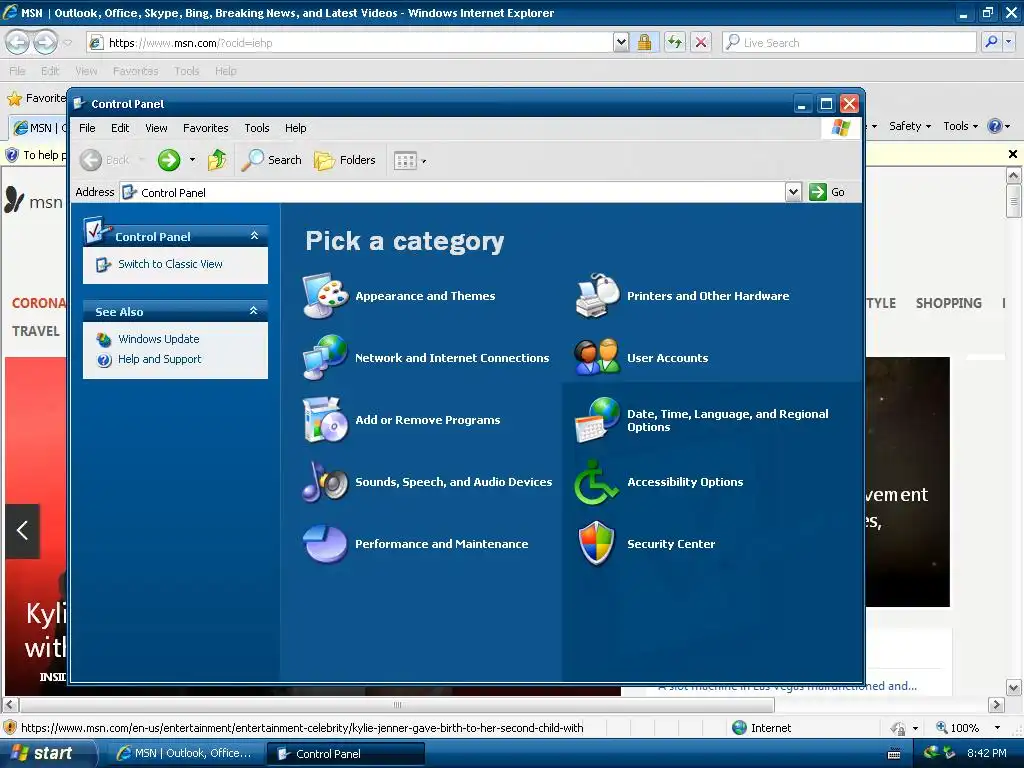Viewport: 1024px width, 768px height.
Task: Click the Windows Update link
Action: click(x=159, y=339)
